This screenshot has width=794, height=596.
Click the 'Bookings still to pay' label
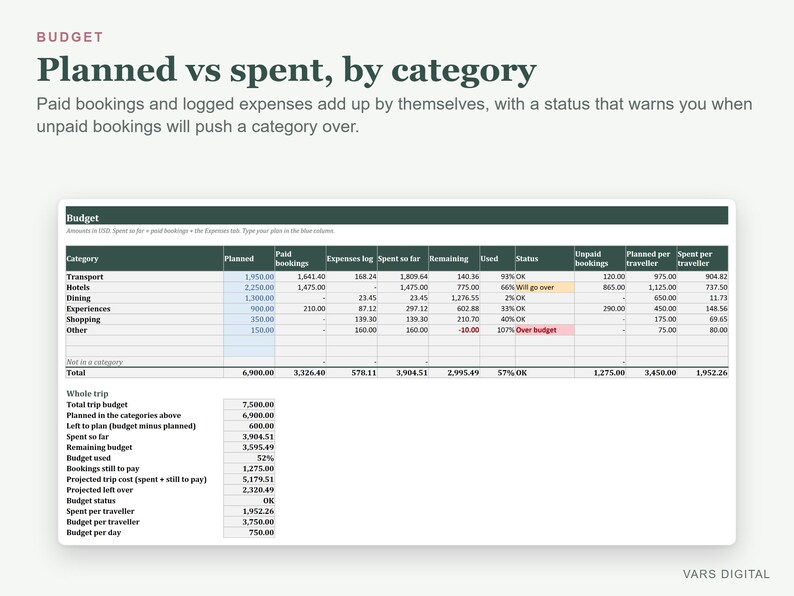tap(103, 468)
